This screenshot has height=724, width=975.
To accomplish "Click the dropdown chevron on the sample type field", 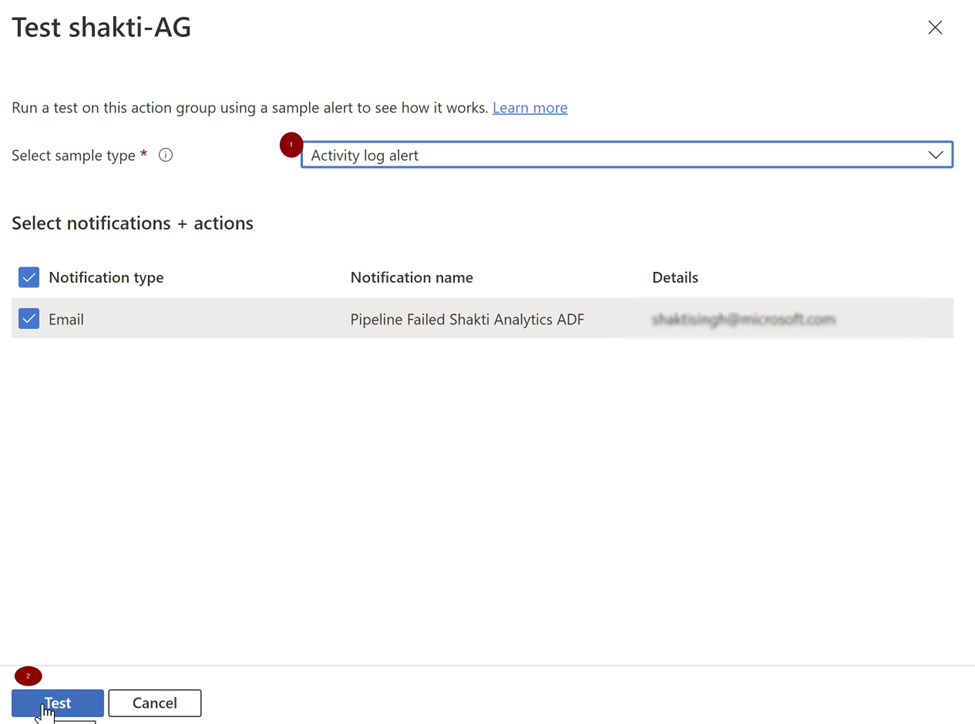I will click(x=936, y=155).
